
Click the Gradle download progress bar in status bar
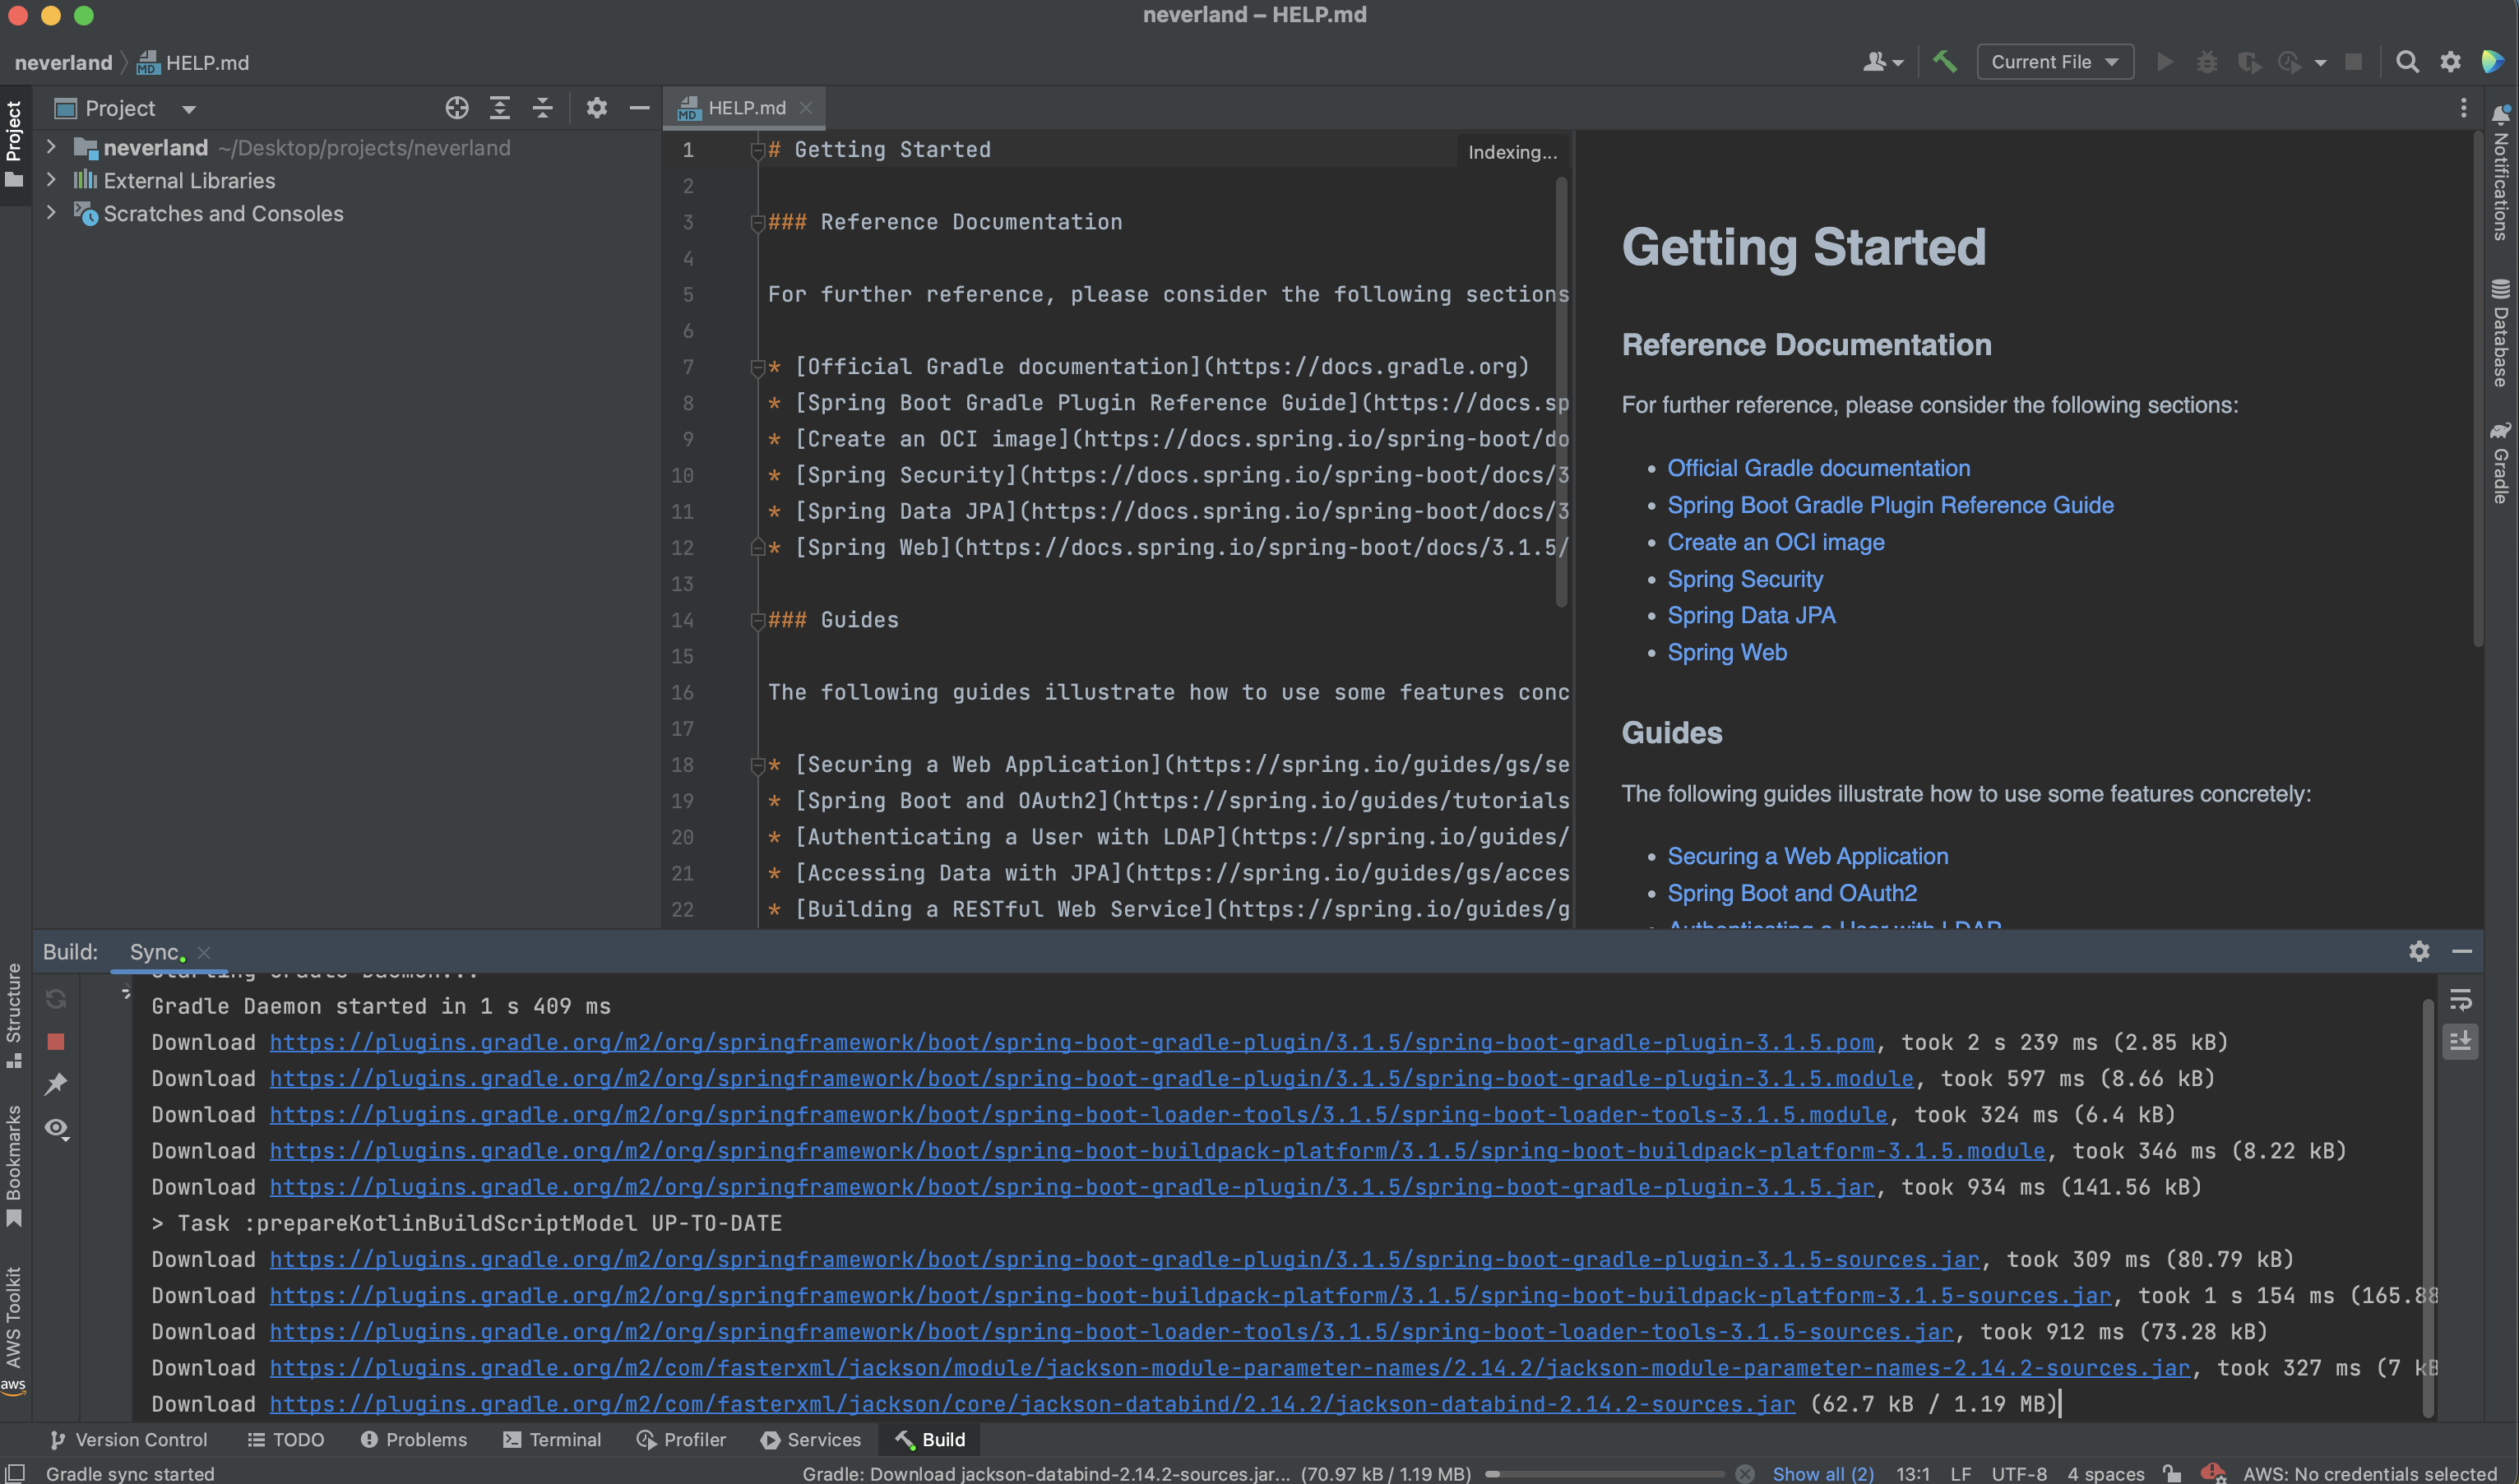point(1605,1473)
